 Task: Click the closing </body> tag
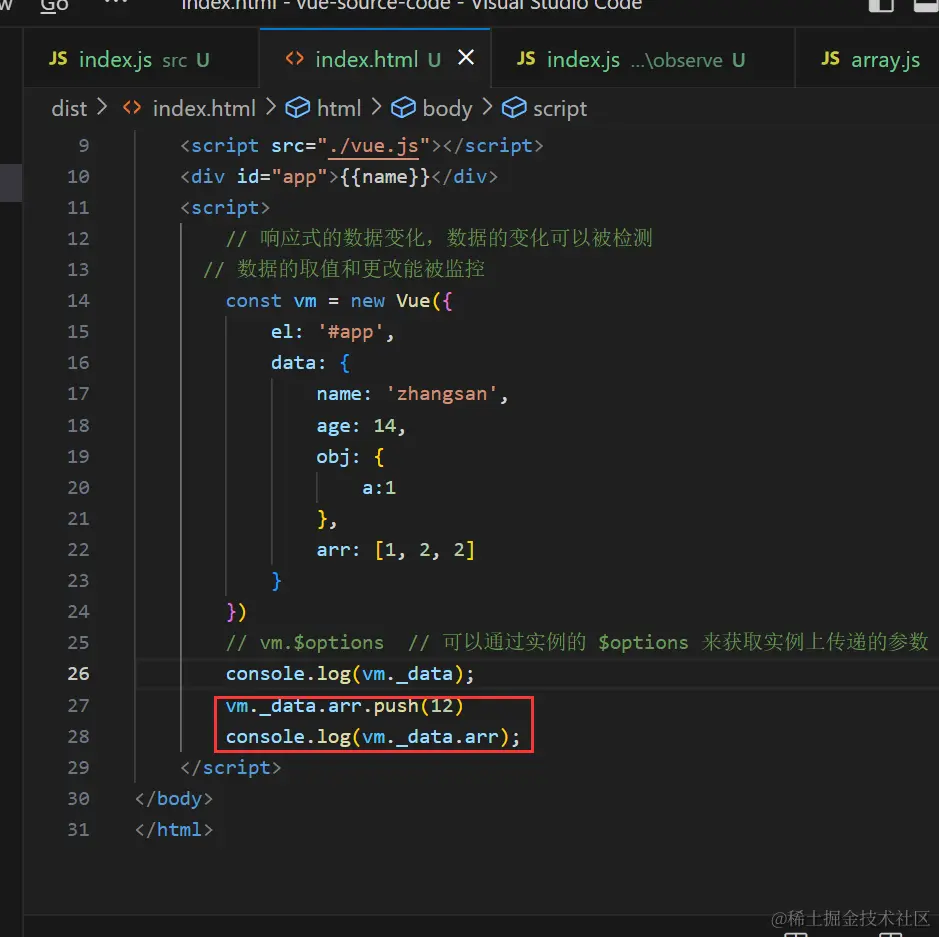tap(174, 799)
